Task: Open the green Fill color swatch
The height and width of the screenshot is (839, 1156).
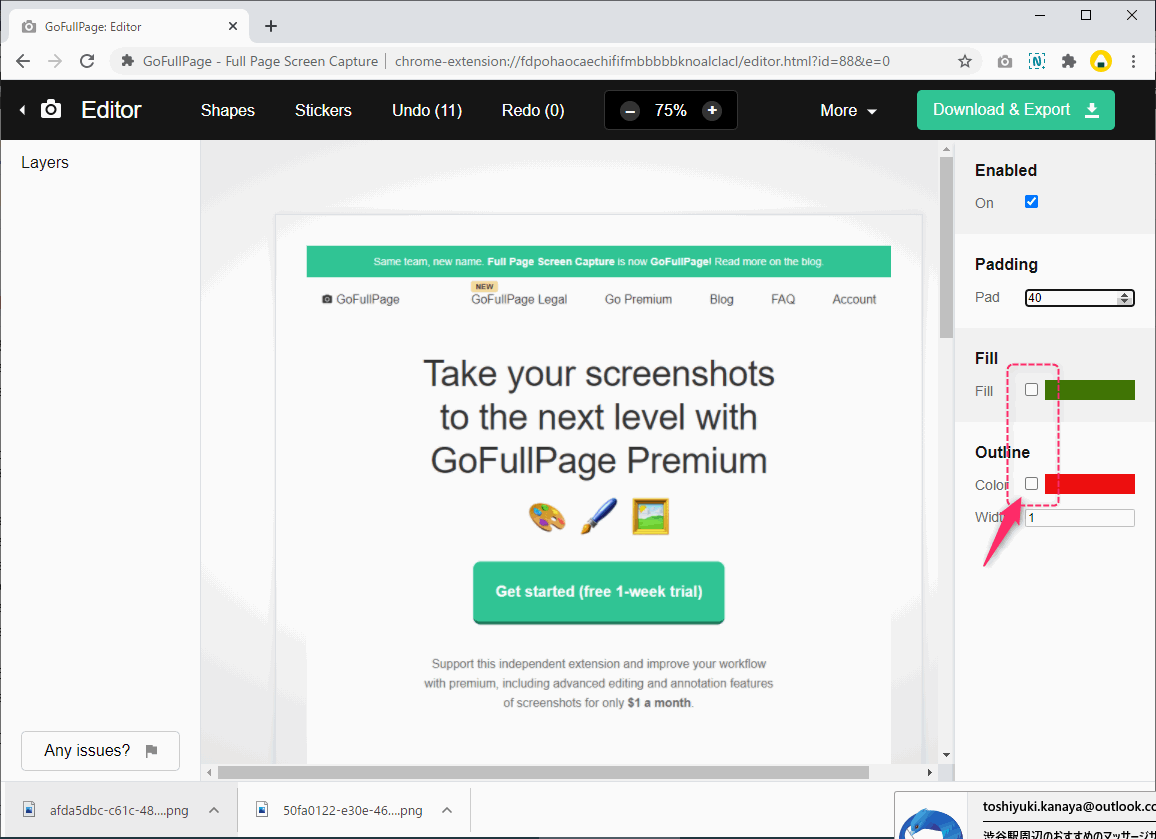Action: 1090,390
